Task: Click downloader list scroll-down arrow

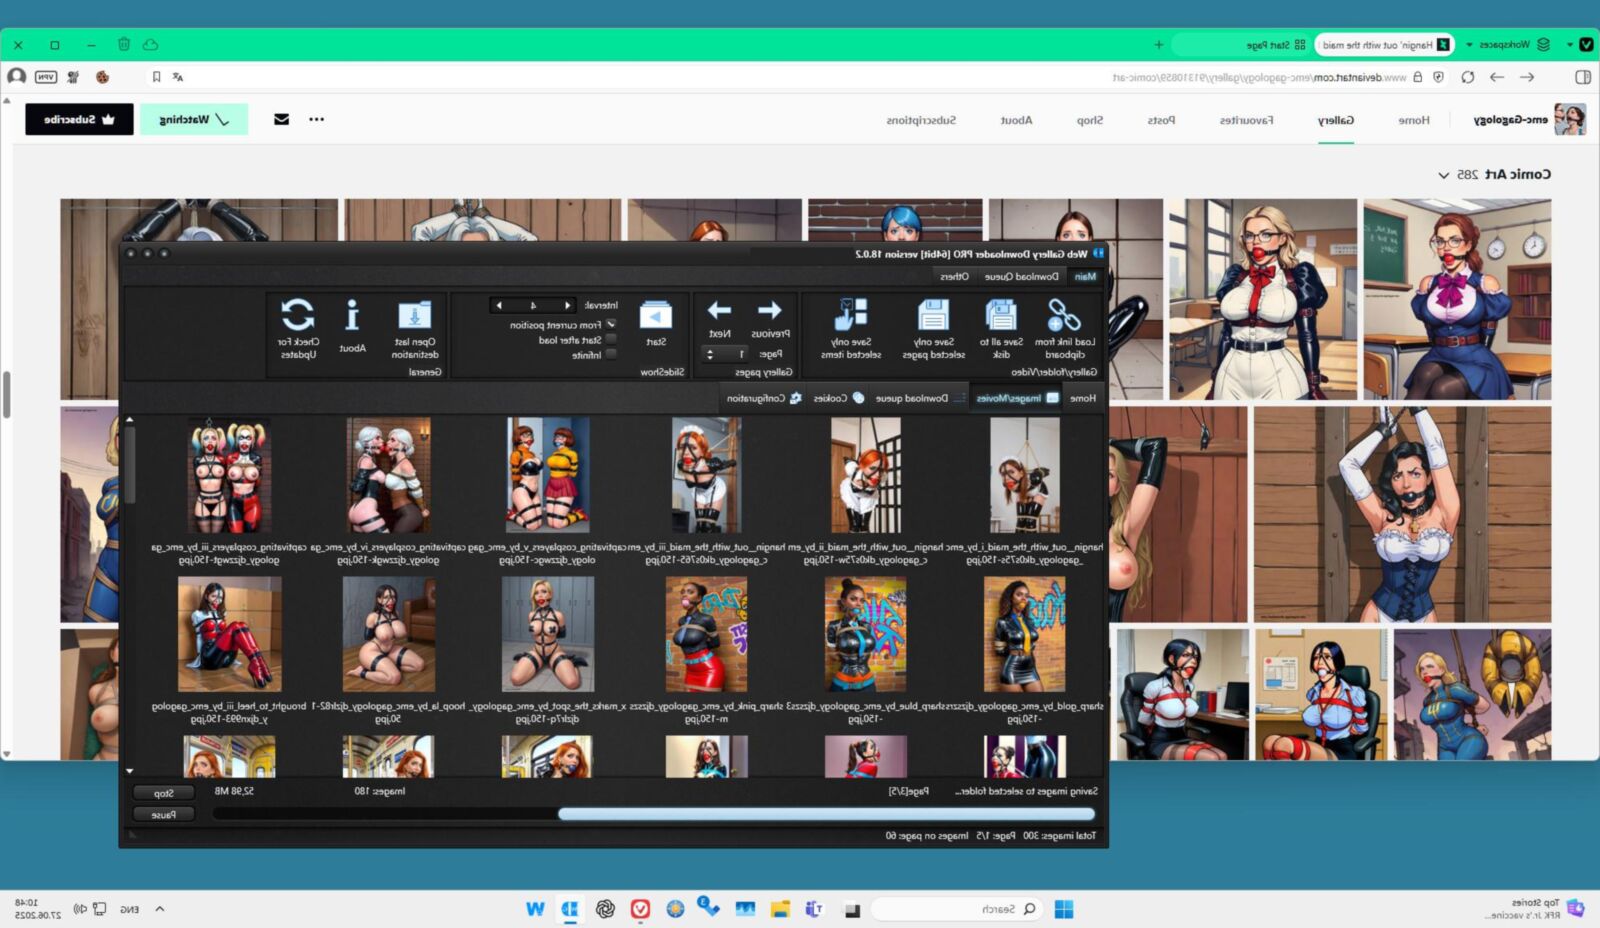Action: point(129,771)
